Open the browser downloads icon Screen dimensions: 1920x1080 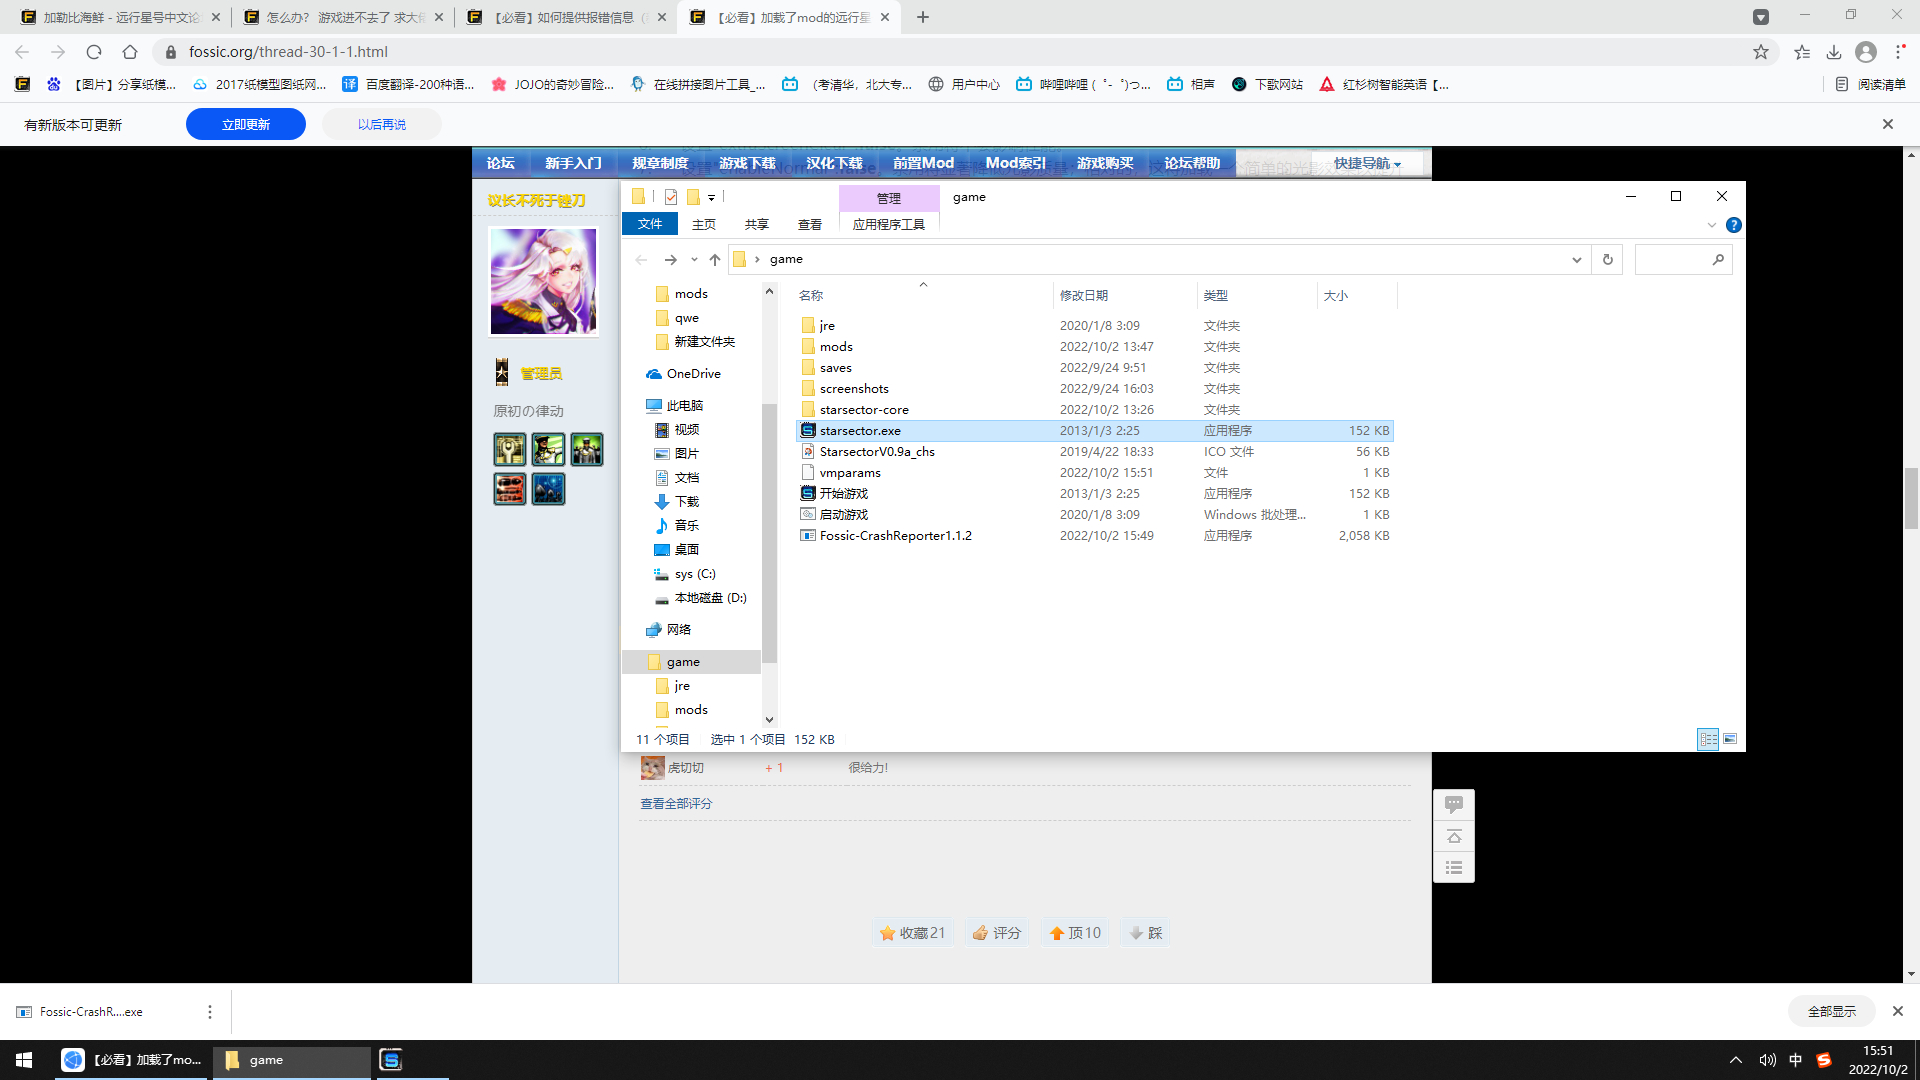pos(1834,52)
